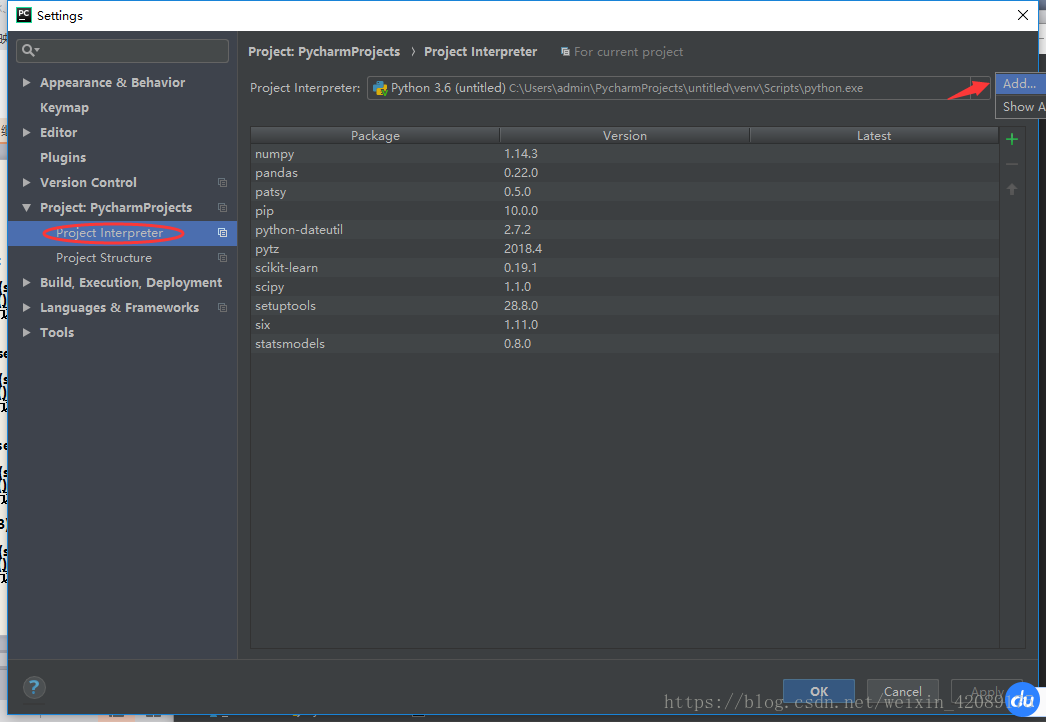Image resolution: width=1046 pixels, height=722 pixels.
Task: Click the help question mark icon
Action: pos(34,687)
